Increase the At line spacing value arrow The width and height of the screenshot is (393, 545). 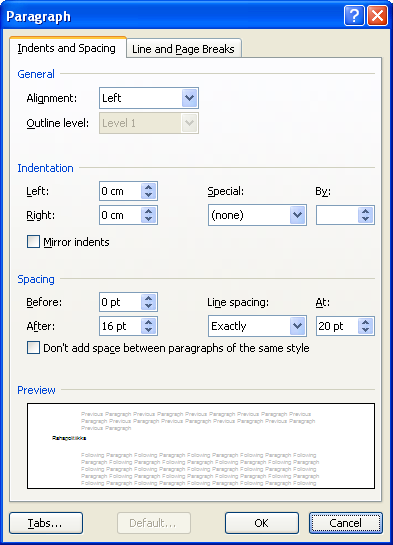pyautogui.click(x=365, y=322)
